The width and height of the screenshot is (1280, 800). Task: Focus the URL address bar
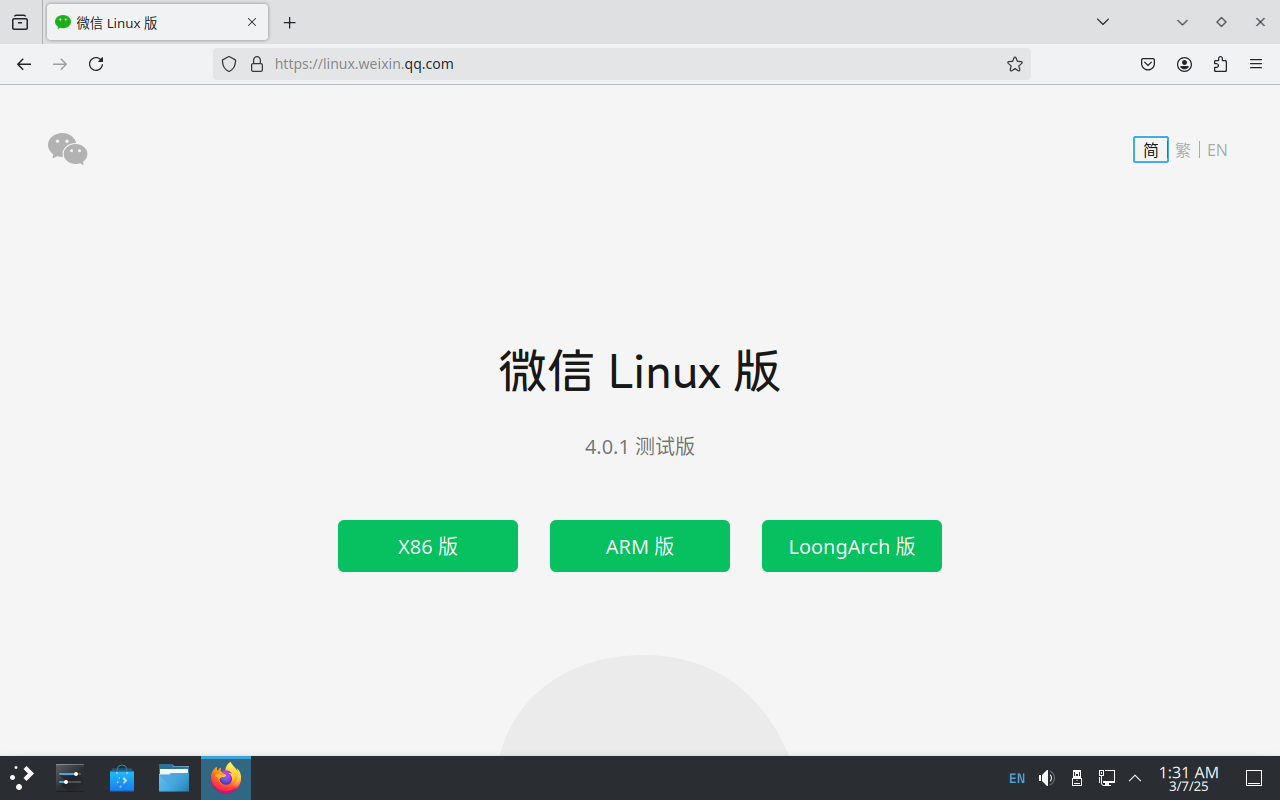click(620, 64)
